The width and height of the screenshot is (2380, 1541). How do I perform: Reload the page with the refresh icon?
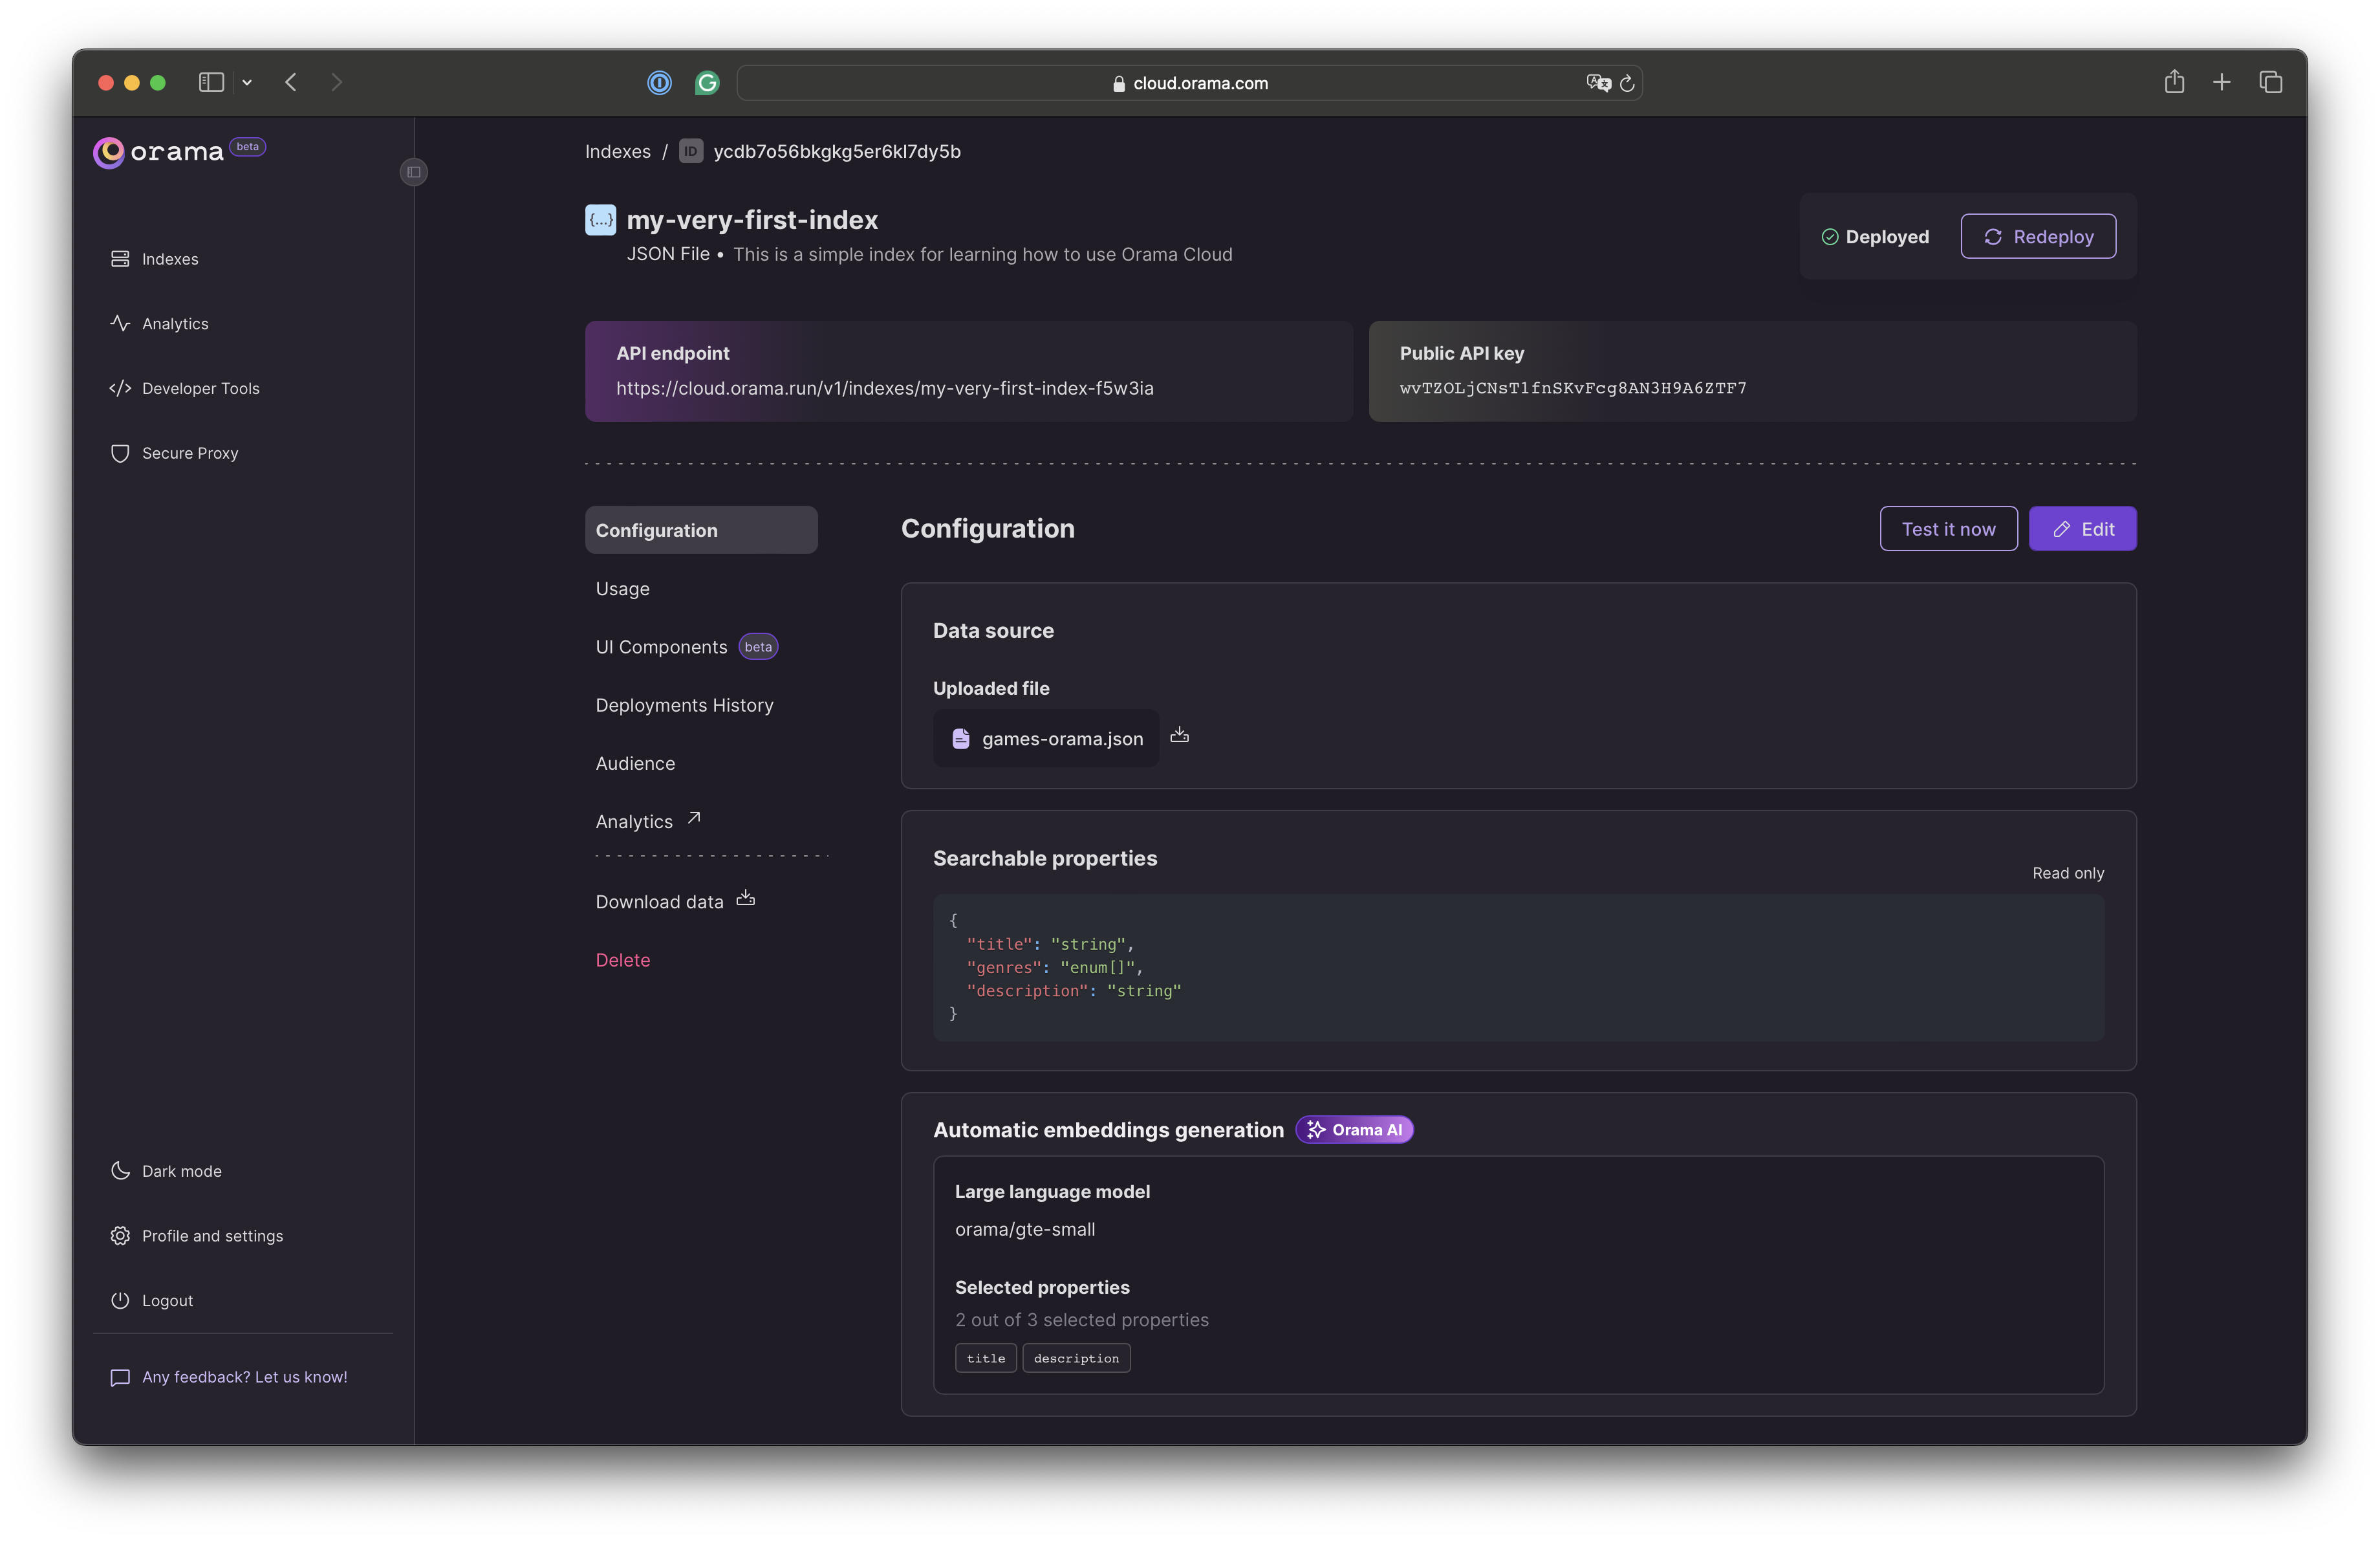(x=1627, y=83)
